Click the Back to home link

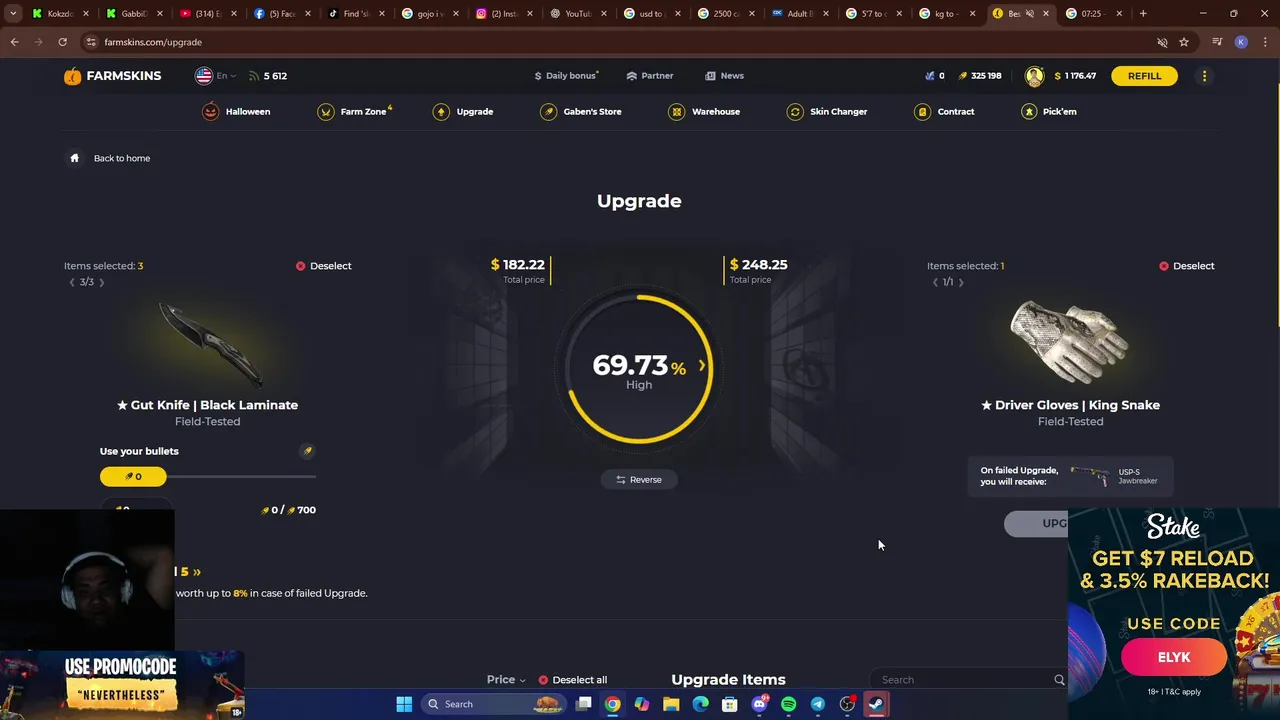[x=122, y=158]
